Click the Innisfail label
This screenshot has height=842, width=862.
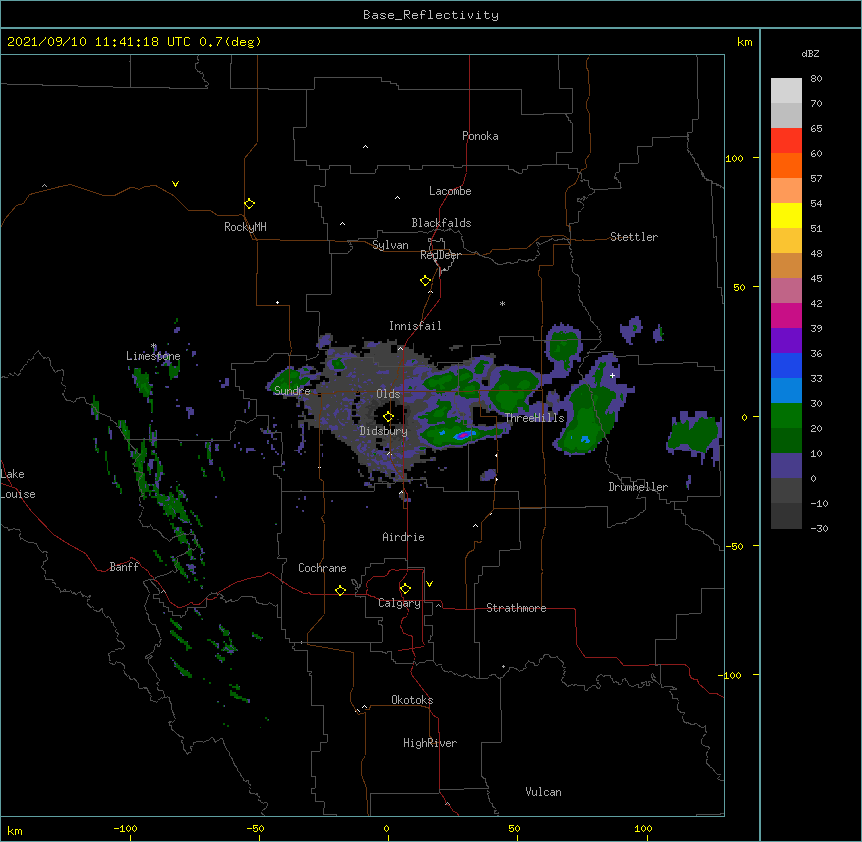tap(415, 326)
